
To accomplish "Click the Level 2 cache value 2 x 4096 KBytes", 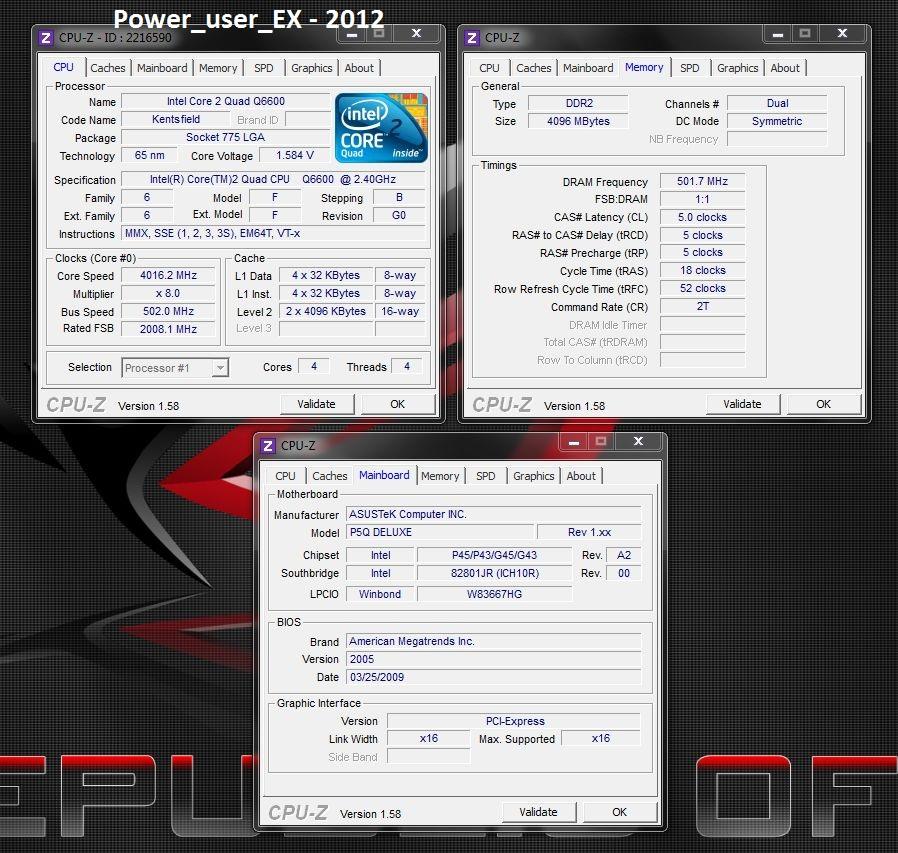I will 326,311.
